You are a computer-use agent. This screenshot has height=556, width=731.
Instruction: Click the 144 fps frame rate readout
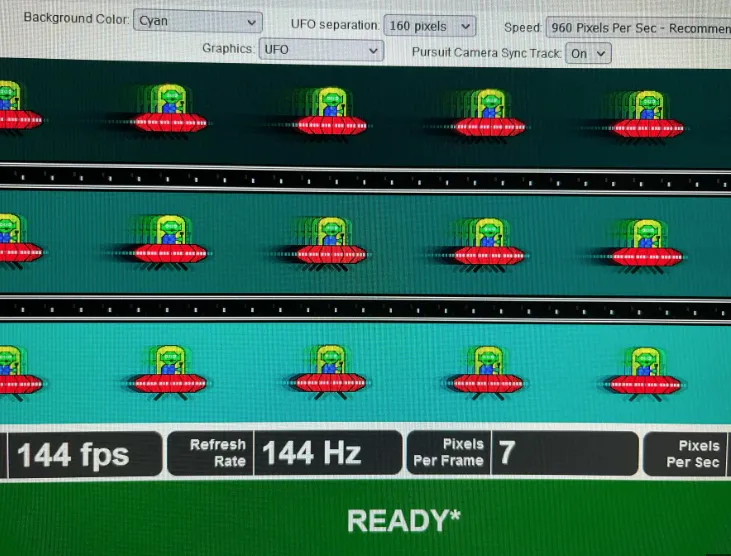point(73,455)
